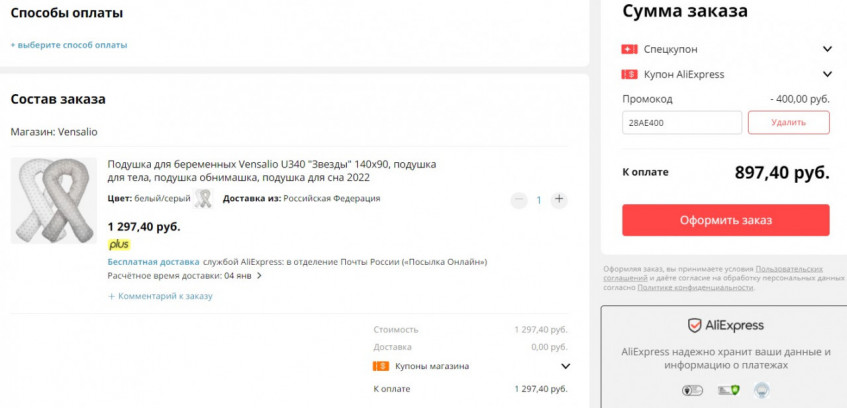Click Оформить заказ button

coord(725,220)
